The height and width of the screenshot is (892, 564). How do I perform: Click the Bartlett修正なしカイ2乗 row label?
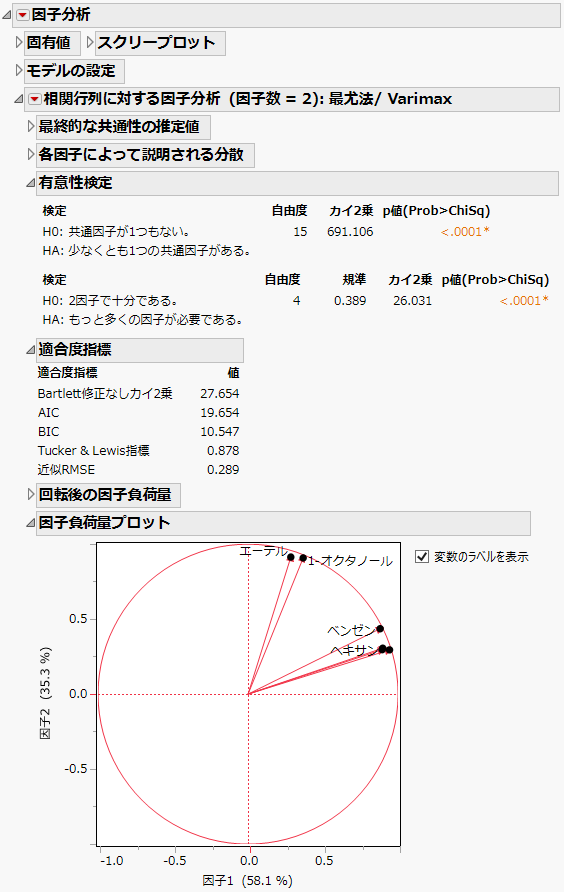point(105,394)
